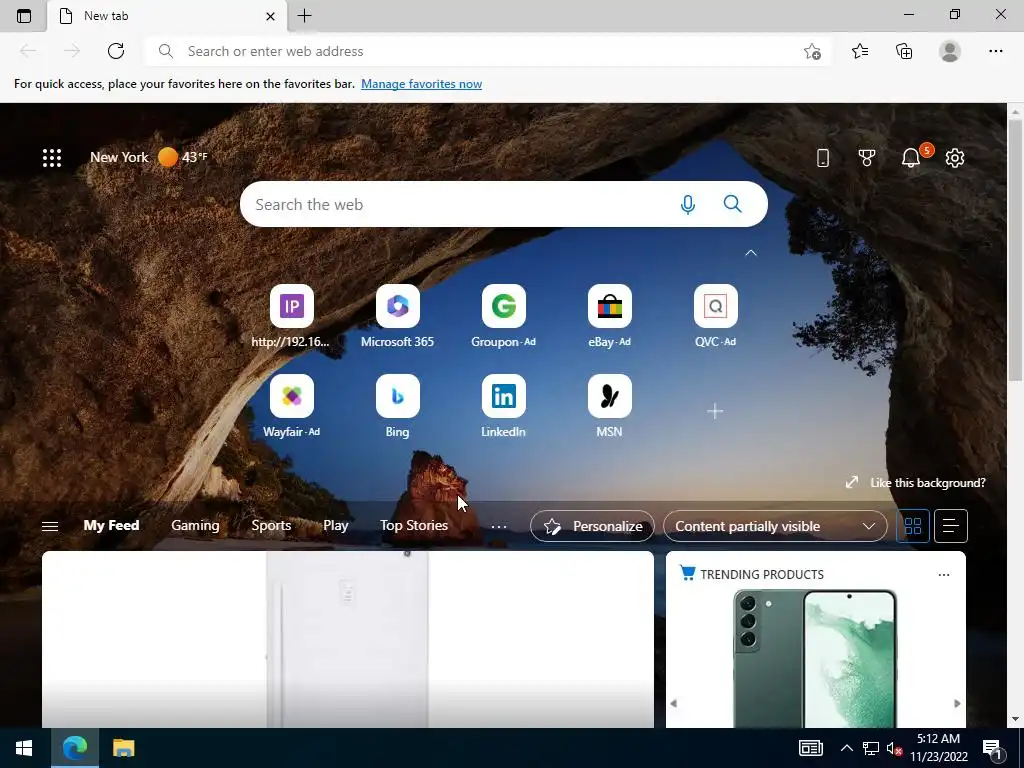The height and width of the screenshot is (768, 1024).
Task: Click the muted volume tray icon
Action: tap(895, 748)
